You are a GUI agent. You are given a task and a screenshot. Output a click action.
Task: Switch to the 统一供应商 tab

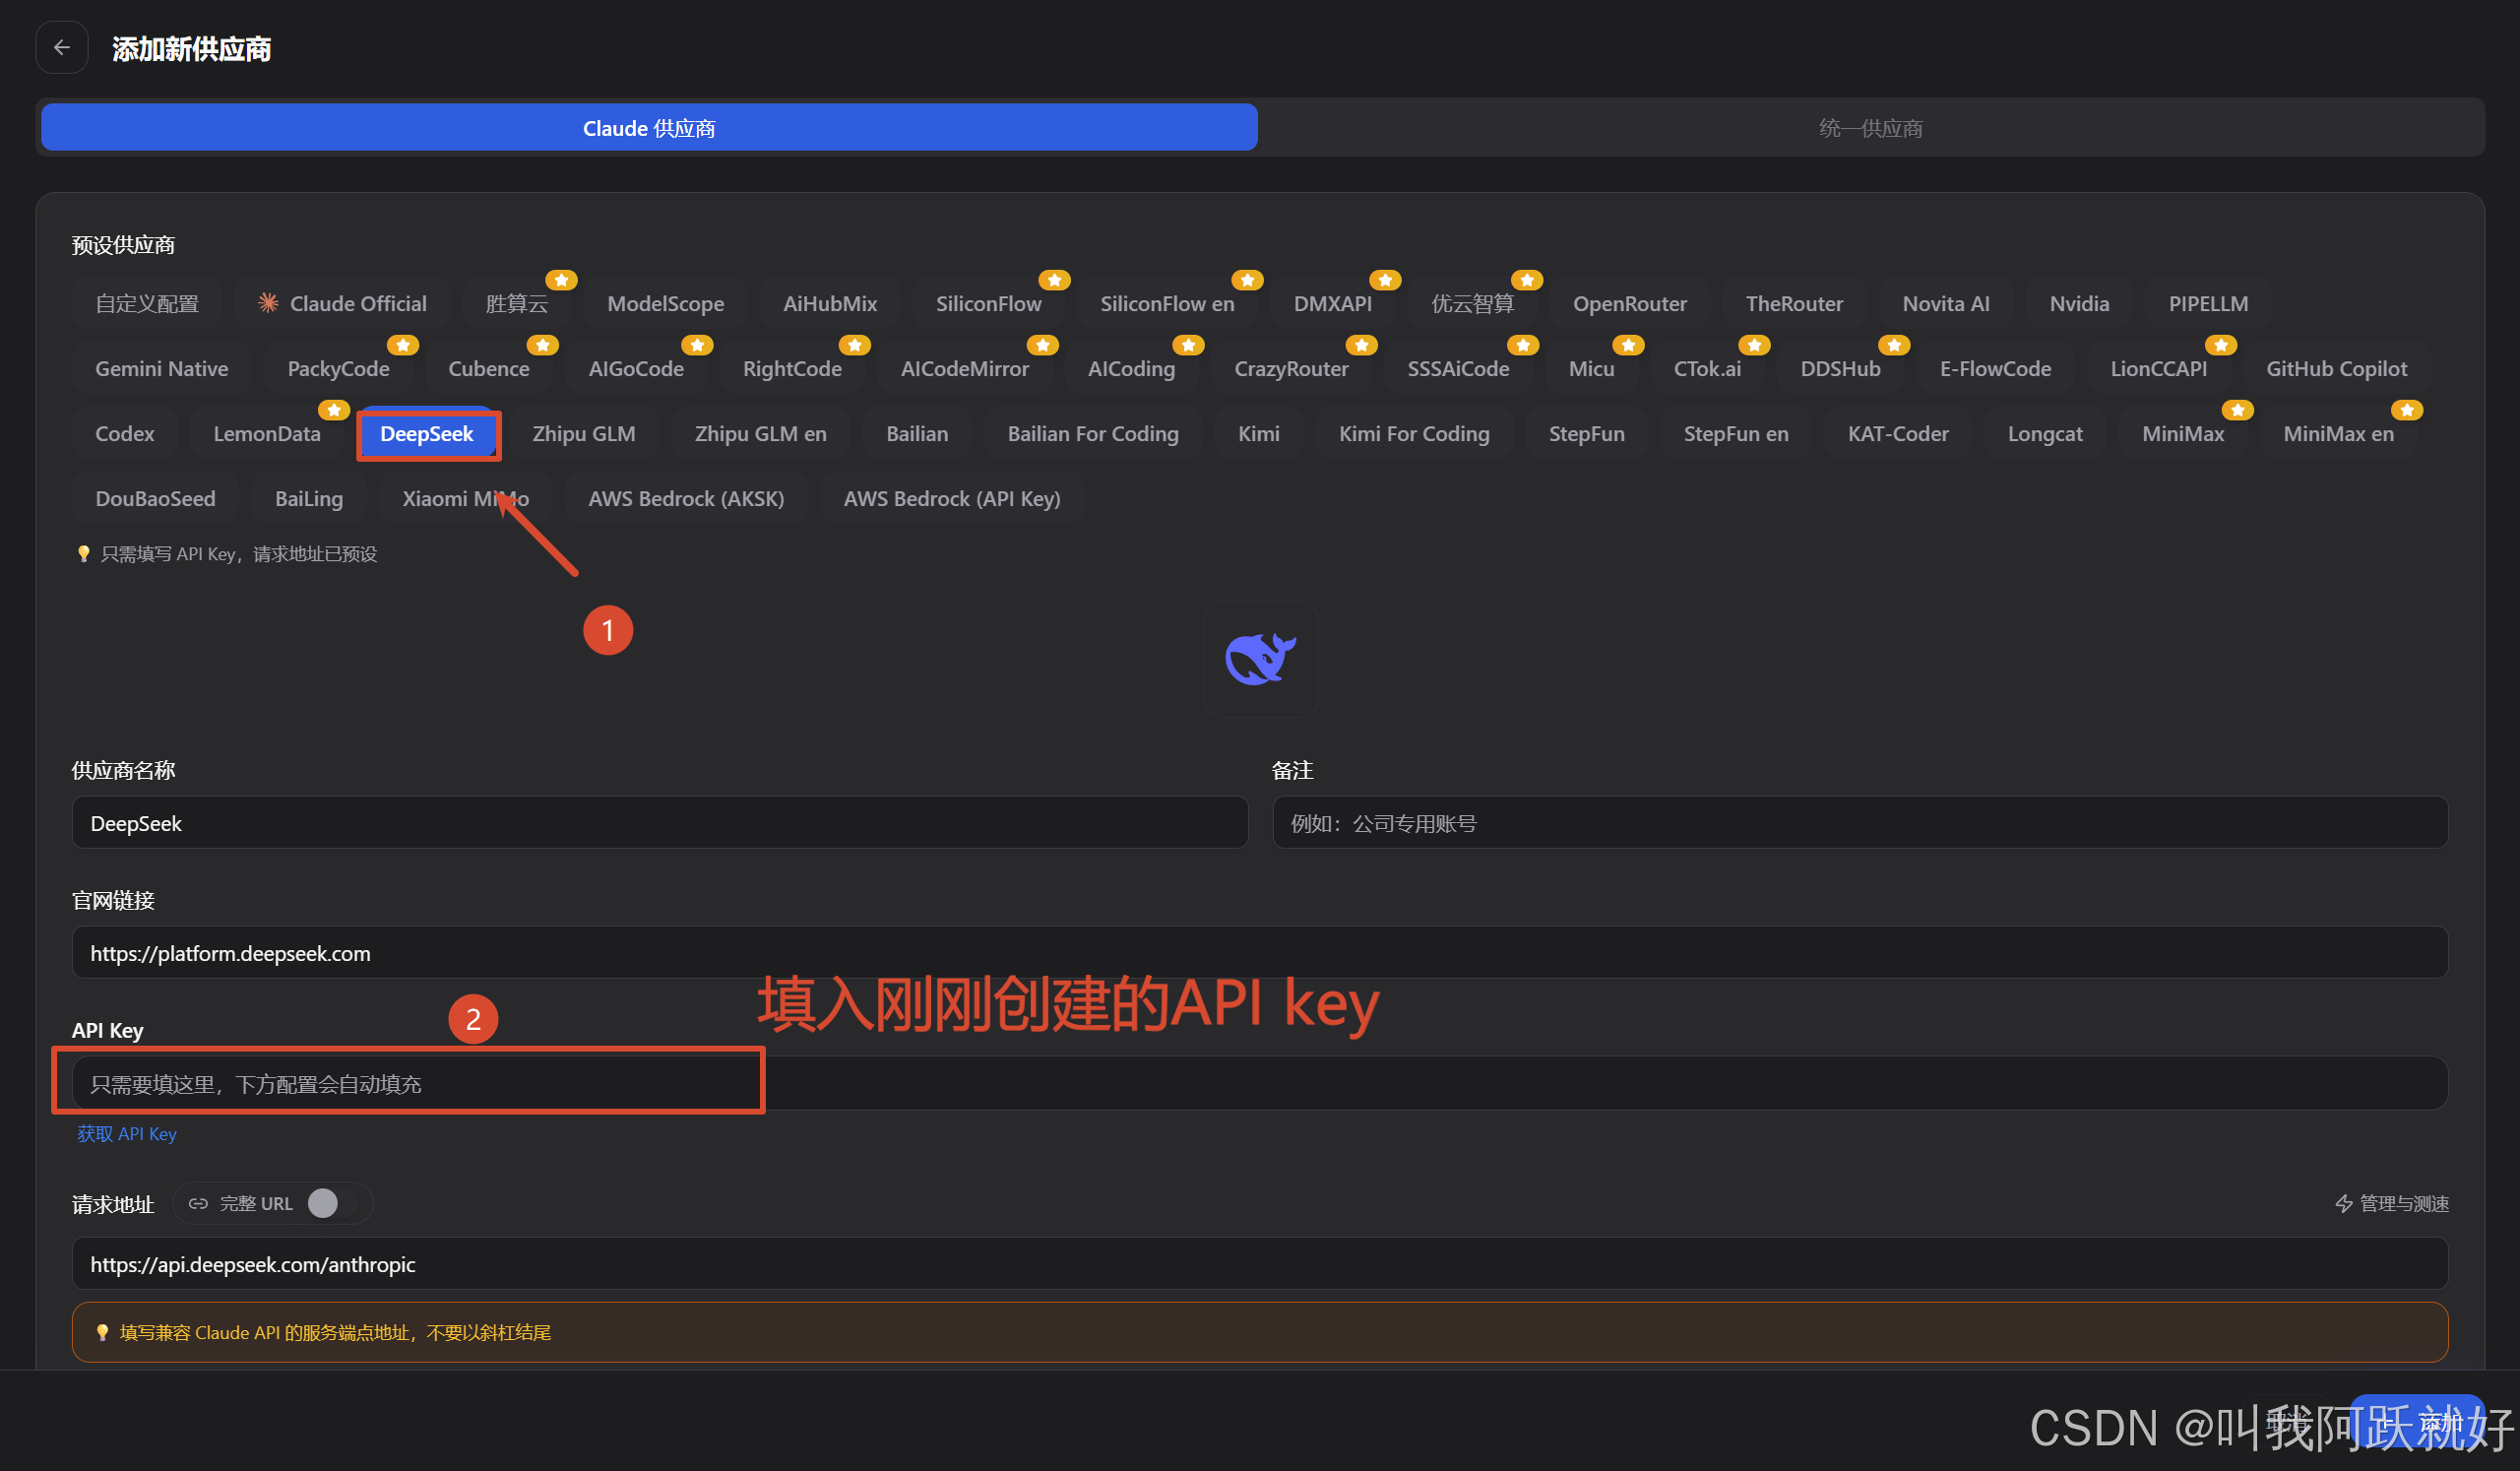point(1870,128)
